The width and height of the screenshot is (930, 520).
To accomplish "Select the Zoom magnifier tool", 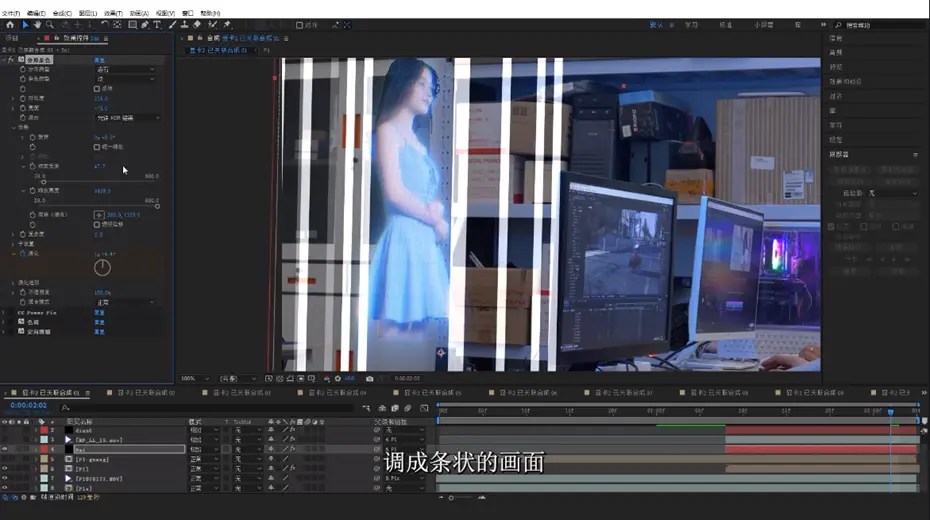I will point(50,25).
